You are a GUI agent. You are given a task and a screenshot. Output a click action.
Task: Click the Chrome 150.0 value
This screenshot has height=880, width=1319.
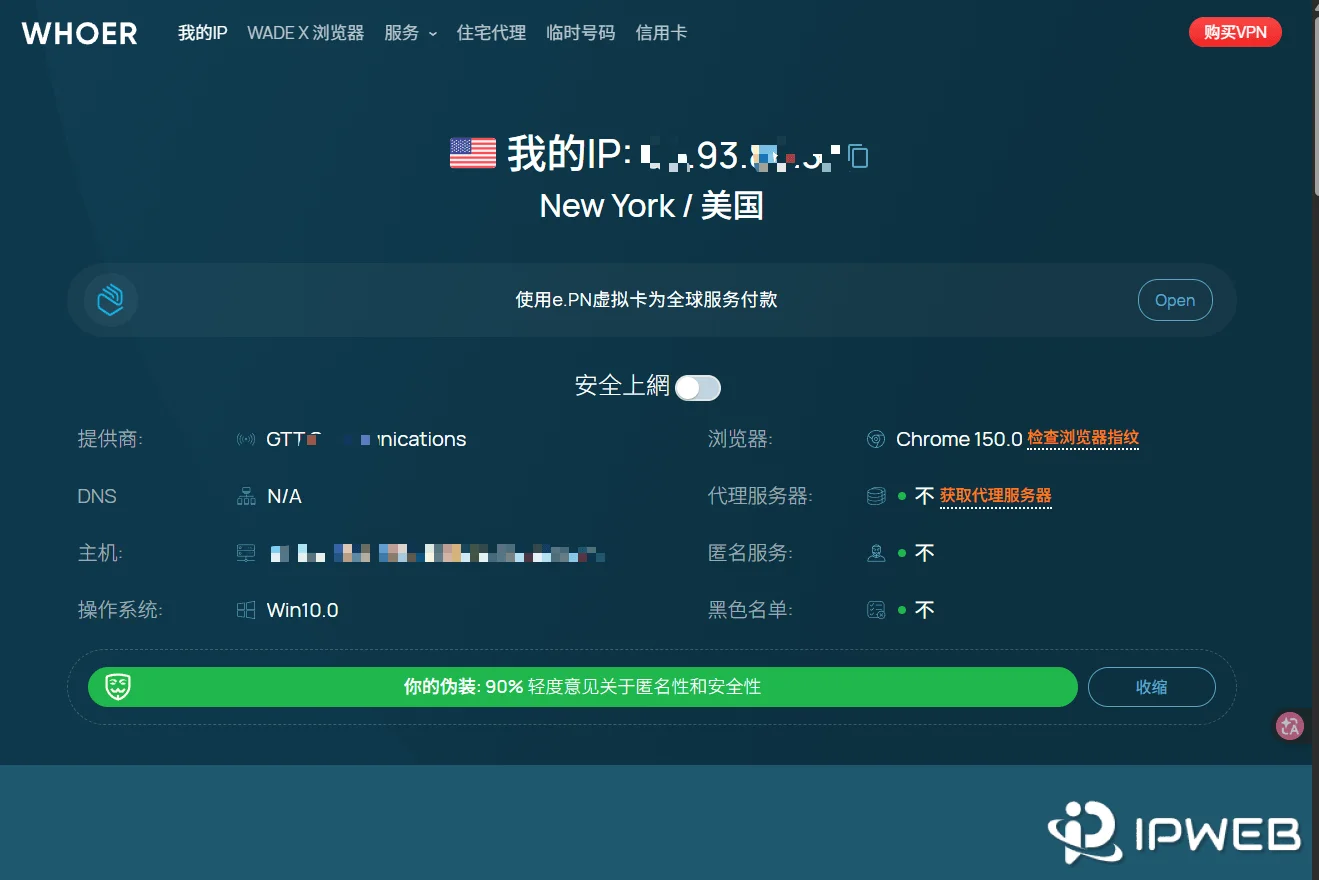[959, 439]
